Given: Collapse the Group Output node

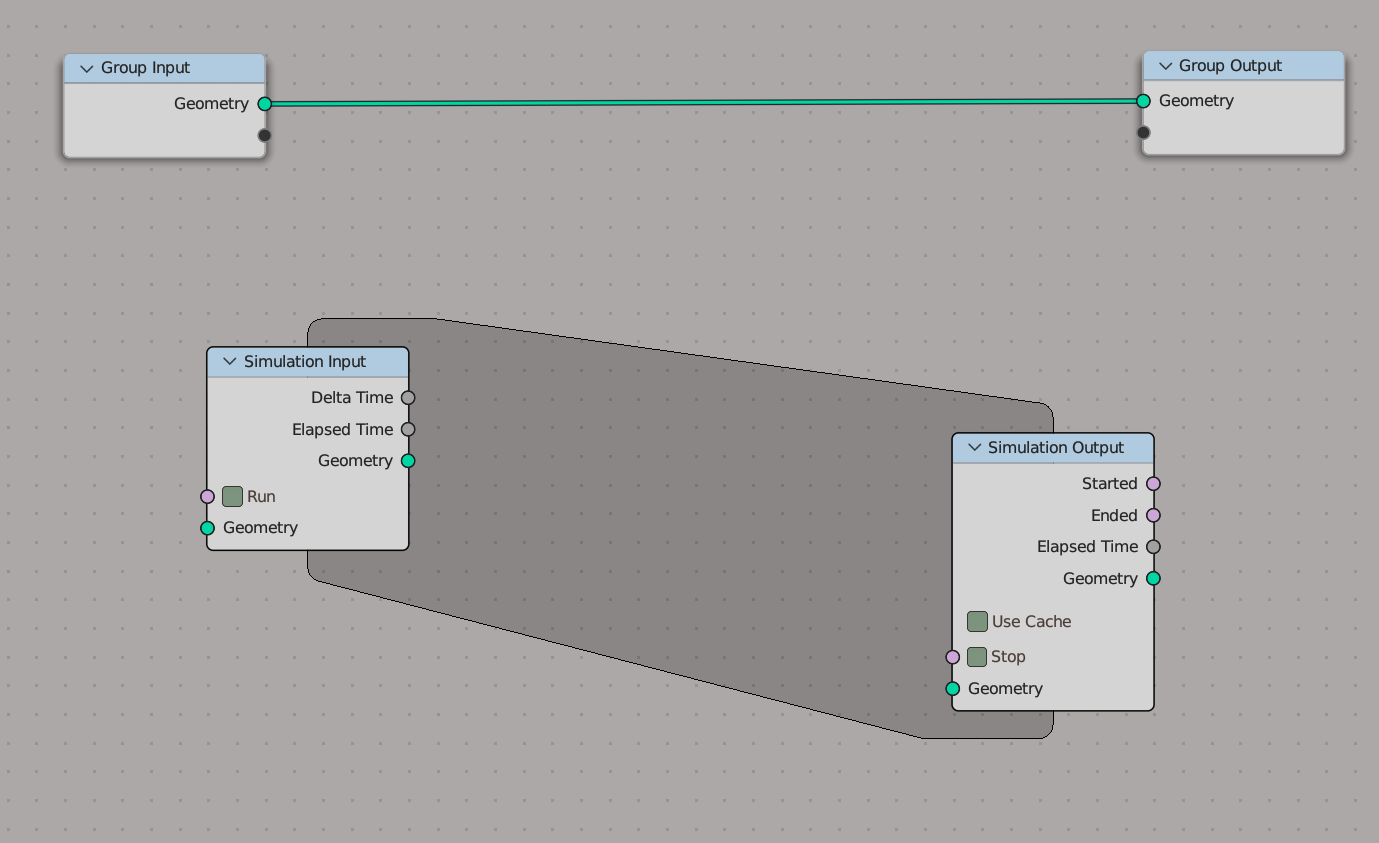Looking at the screenshot, I should pos(1165,66).
